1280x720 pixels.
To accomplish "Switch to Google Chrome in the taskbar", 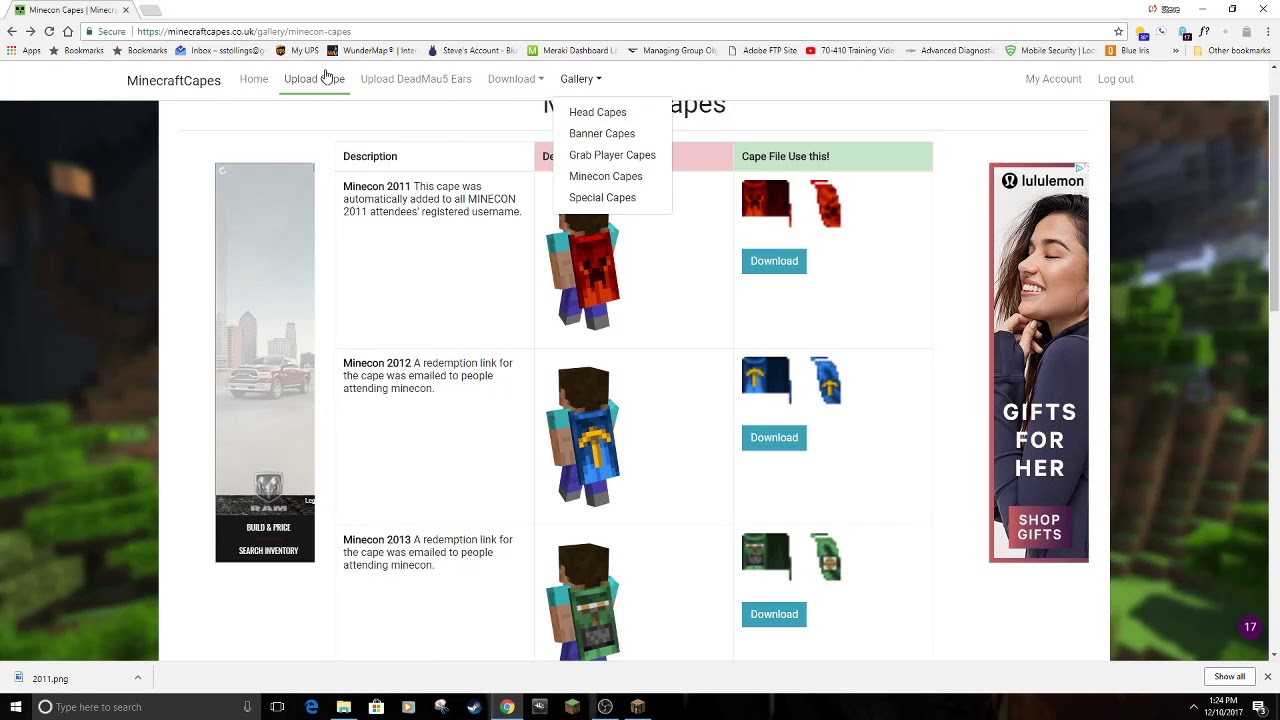I will click(507, 707).
